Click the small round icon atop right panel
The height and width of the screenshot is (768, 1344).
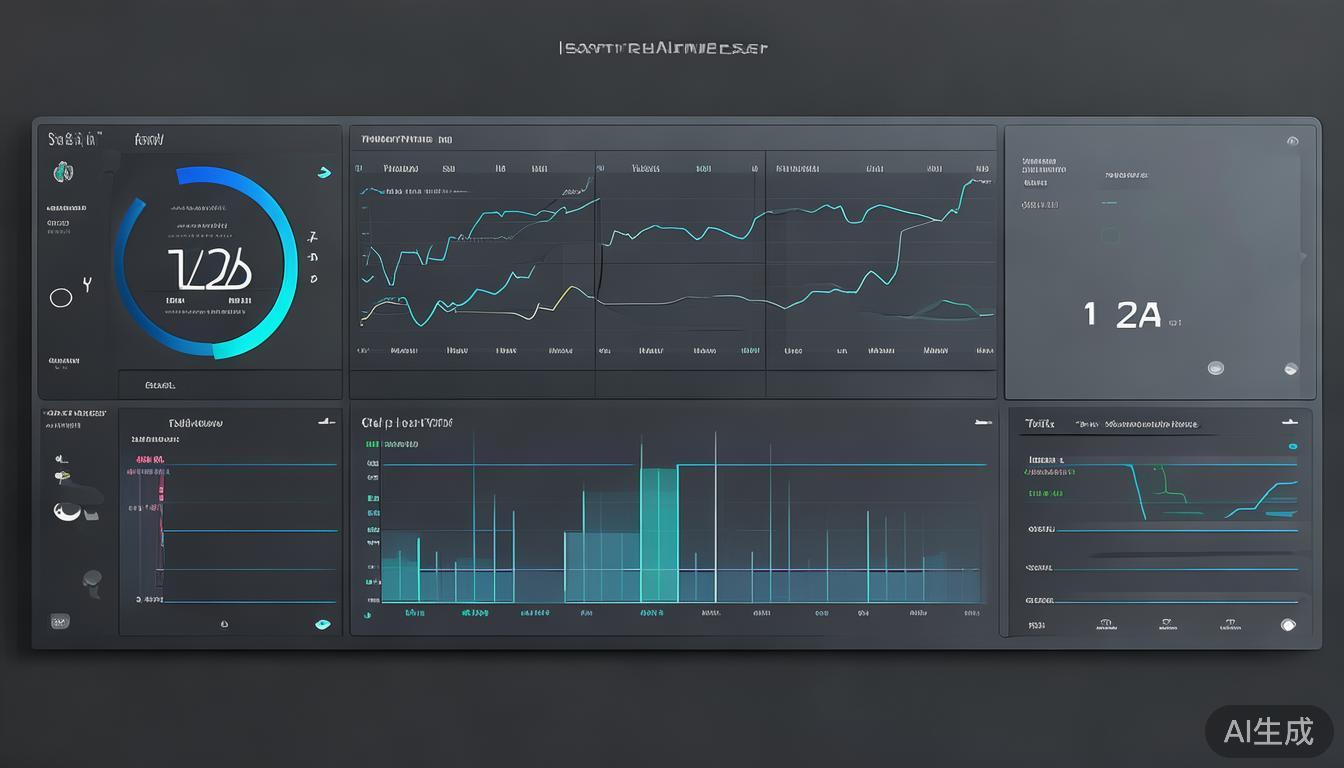tap(1292, 141)
